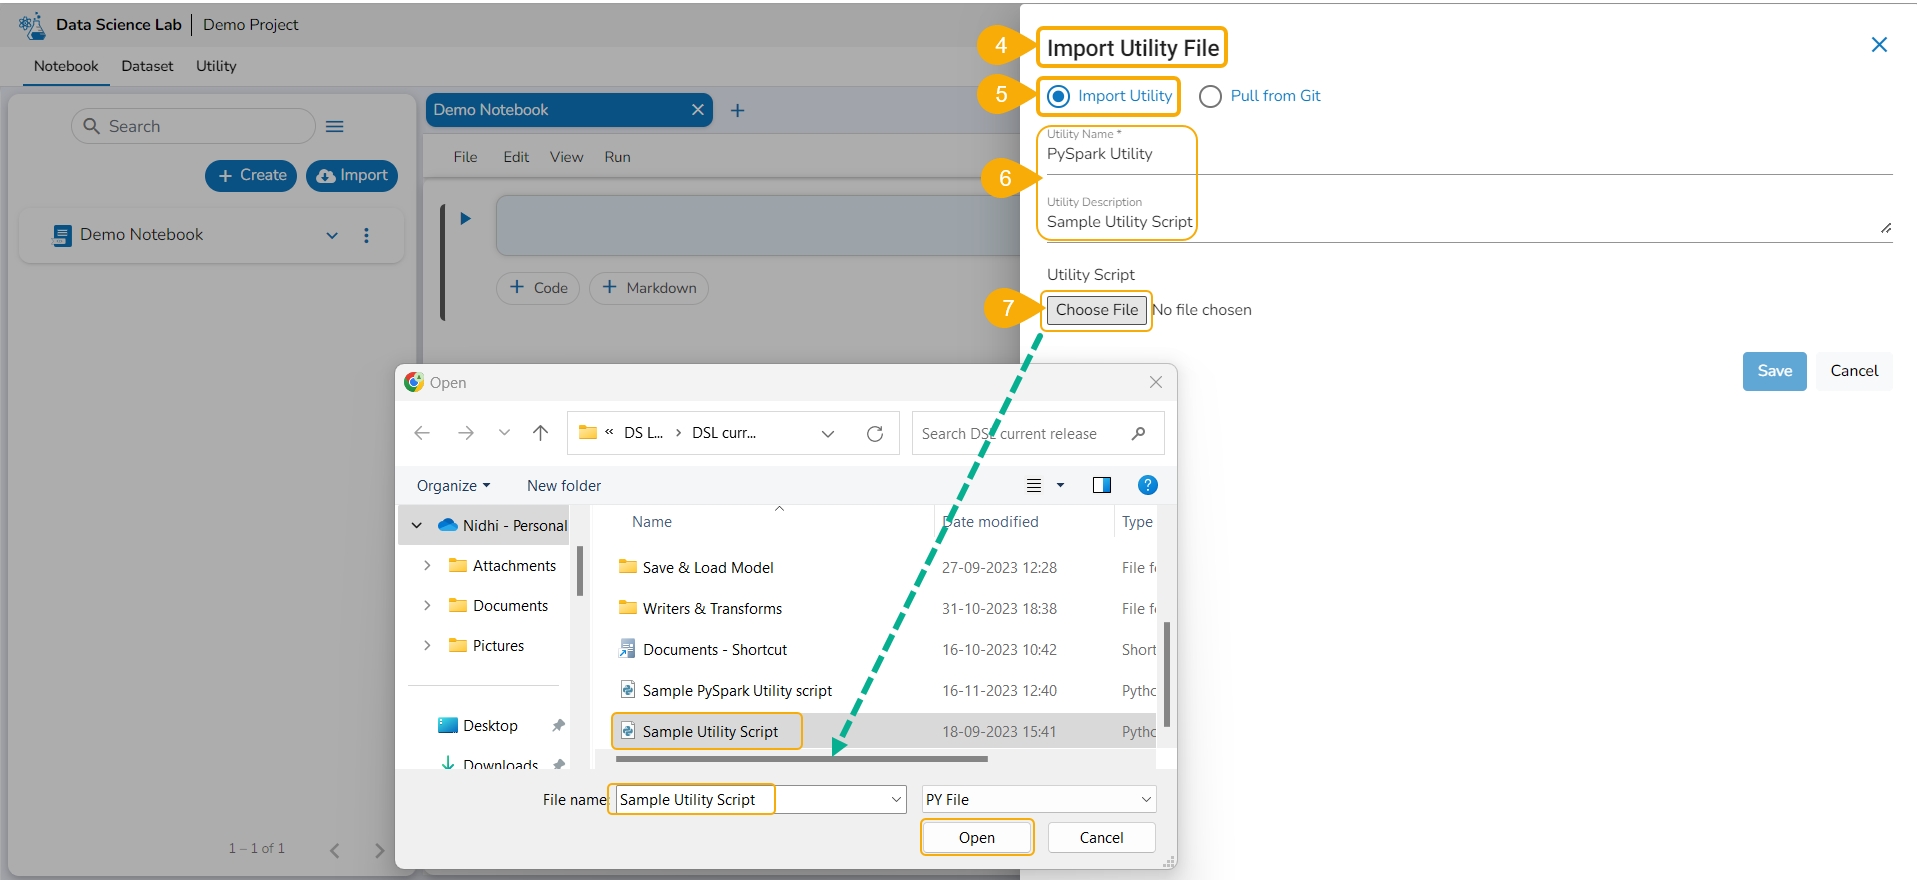Change view layout in Open dialog
The width and height of the screenshot is (1917, 880).
tap(1034, 485)
